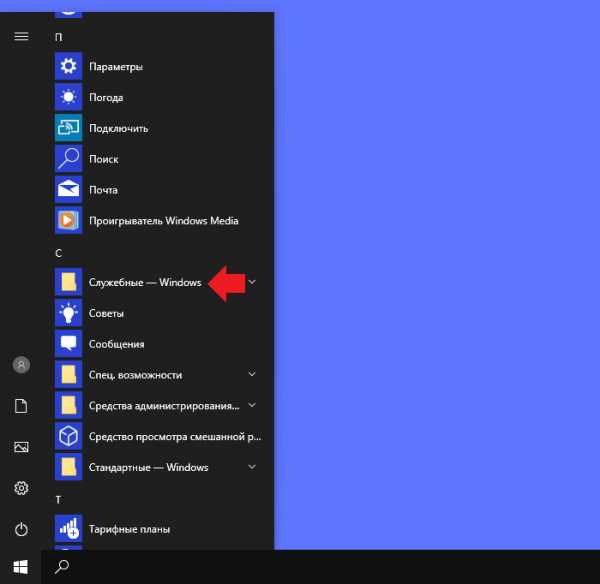The width and height of the screenshot is (600, 584).
Task: Click the Стандартные — Windows folder icon
Action: coord(68,467)
